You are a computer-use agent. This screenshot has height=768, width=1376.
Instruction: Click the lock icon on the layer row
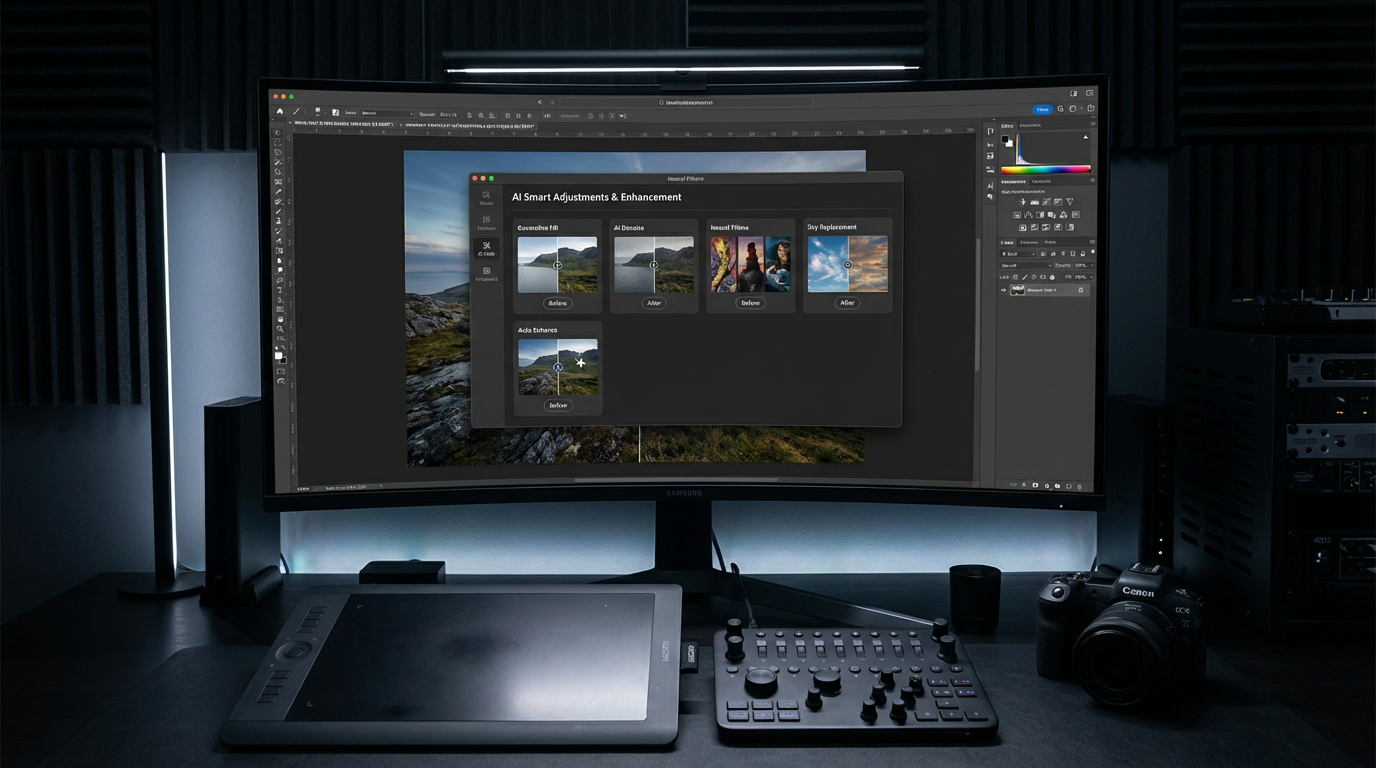(x=1081, y=290)
